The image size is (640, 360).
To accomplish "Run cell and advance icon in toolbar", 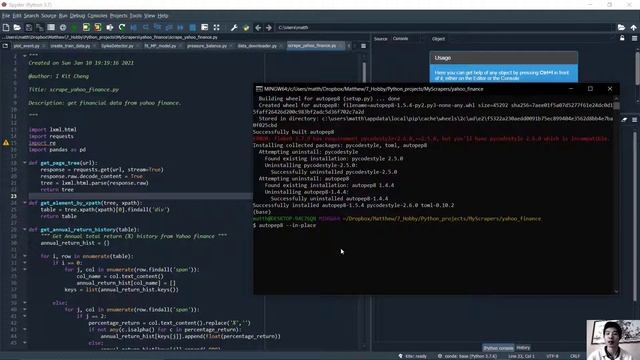I will click(98, 27).
